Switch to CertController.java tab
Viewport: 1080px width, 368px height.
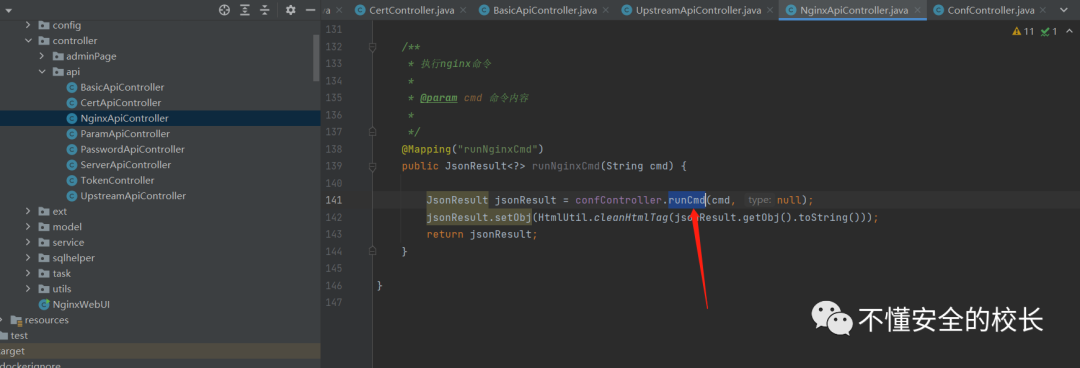tap(411, 10)
